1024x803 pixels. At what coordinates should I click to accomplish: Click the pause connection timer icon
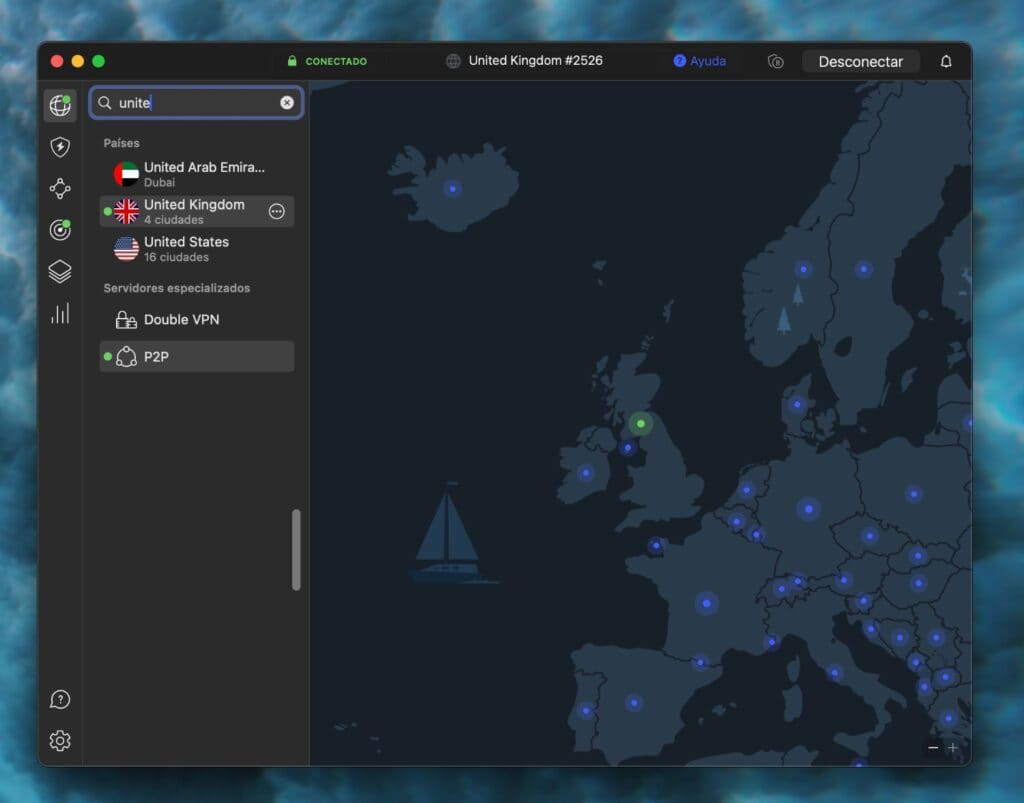[x=776, y=61]
